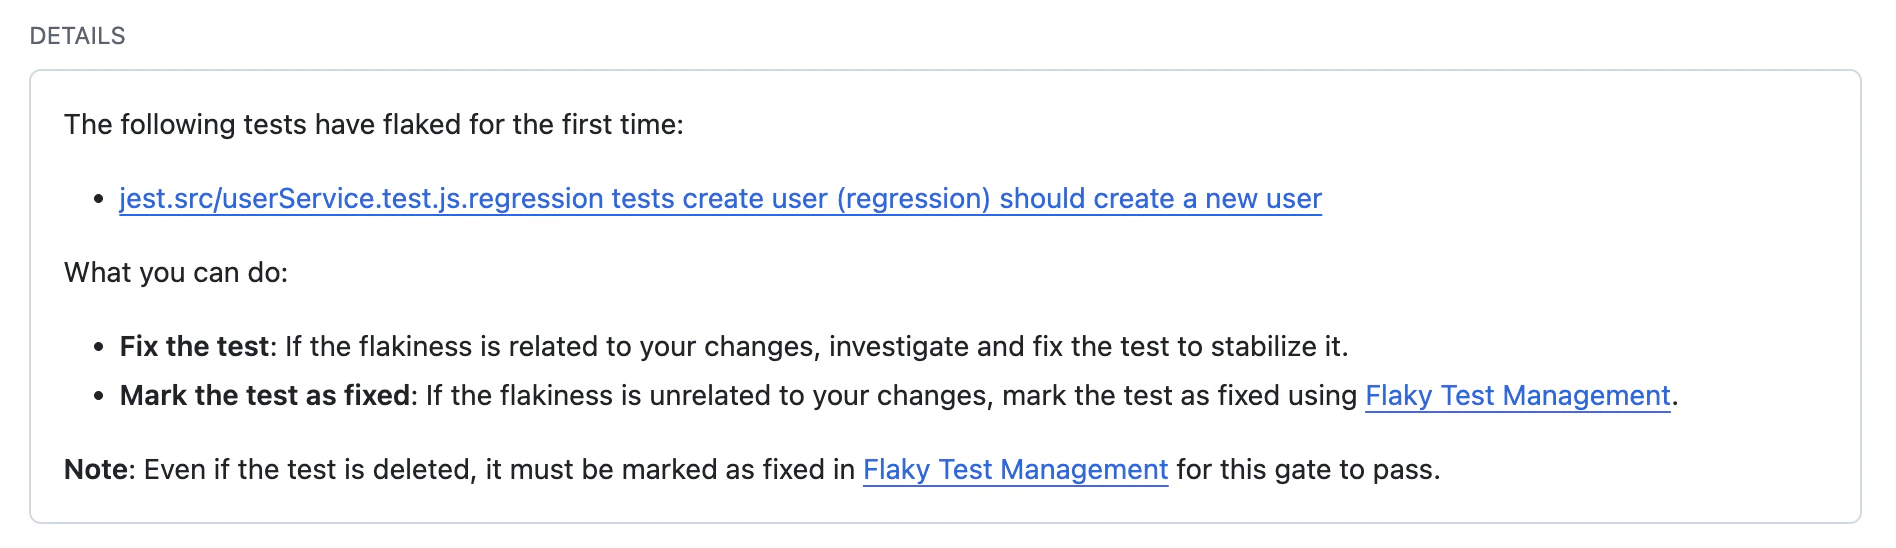
Task: Click bullet point before 'Fix the test'
Action: click(x=98, y=348)
